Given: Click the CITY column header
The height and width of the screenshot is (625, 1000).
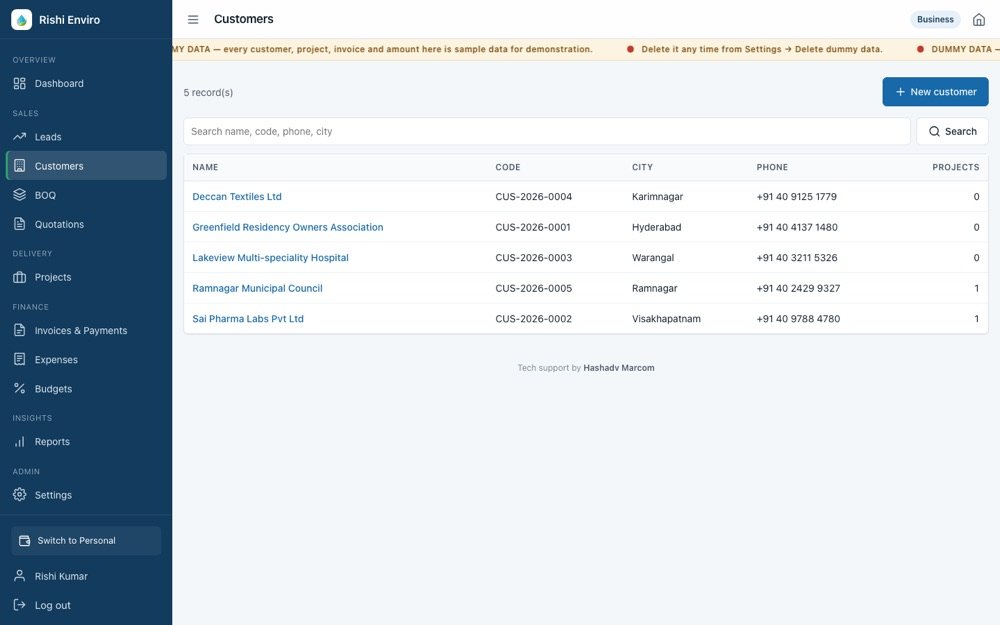Looking at the screenshot, I should [x=642, y=167].
